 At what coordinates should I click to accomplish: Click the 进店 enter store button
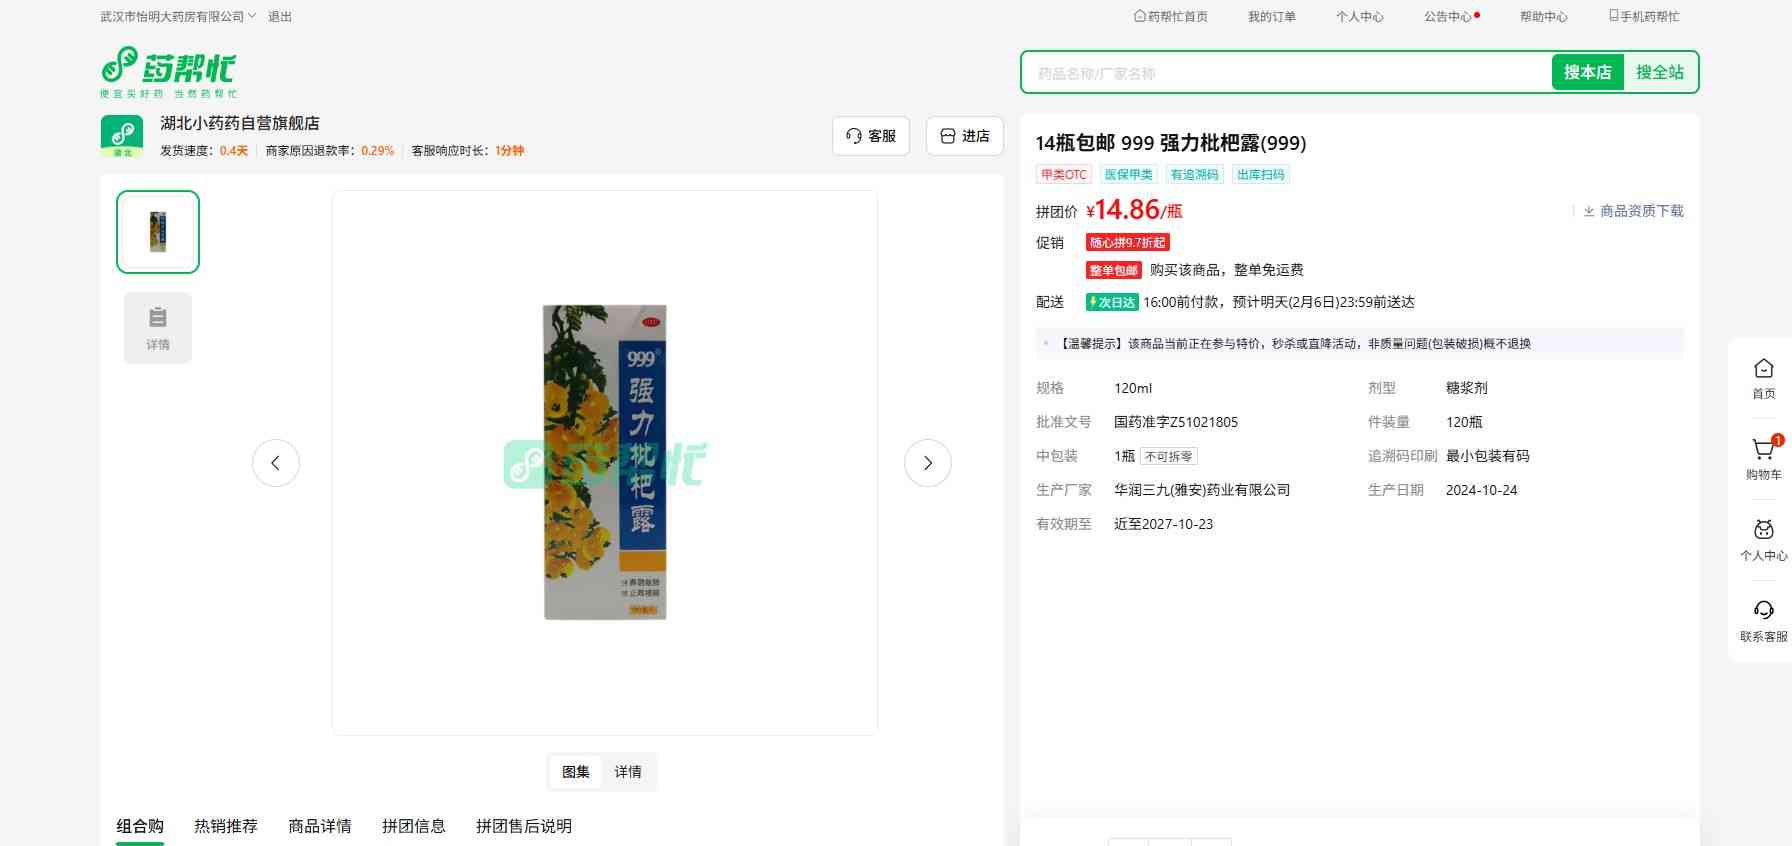coord(965,136)
